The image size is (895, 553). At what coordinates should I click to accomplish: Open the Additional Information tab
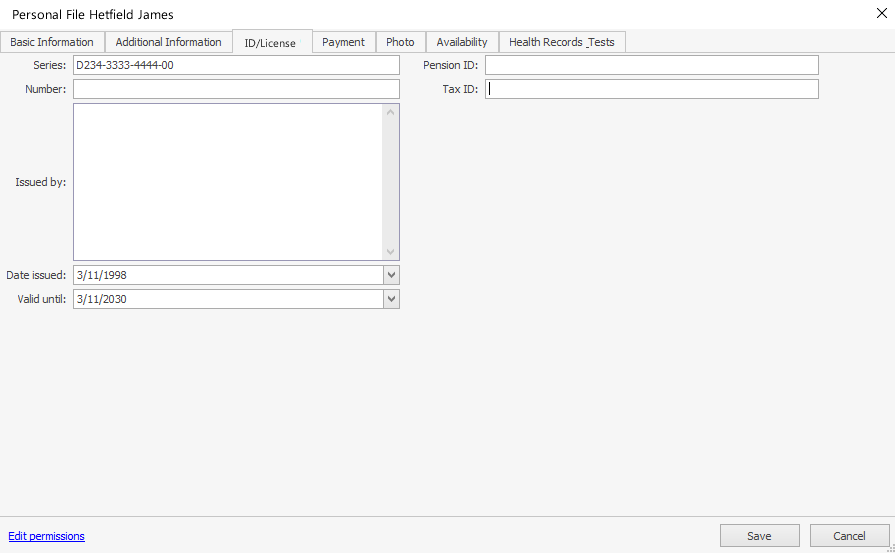168,42
